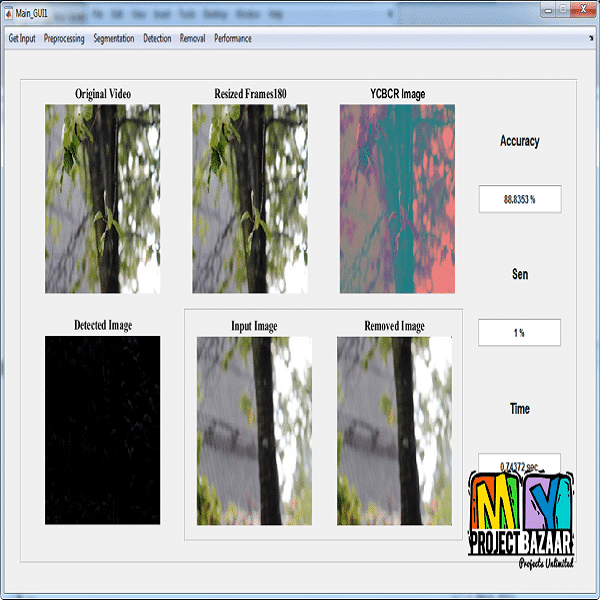
Task: Minimize the Main_GUI1 window
Action: pos(548,10)
